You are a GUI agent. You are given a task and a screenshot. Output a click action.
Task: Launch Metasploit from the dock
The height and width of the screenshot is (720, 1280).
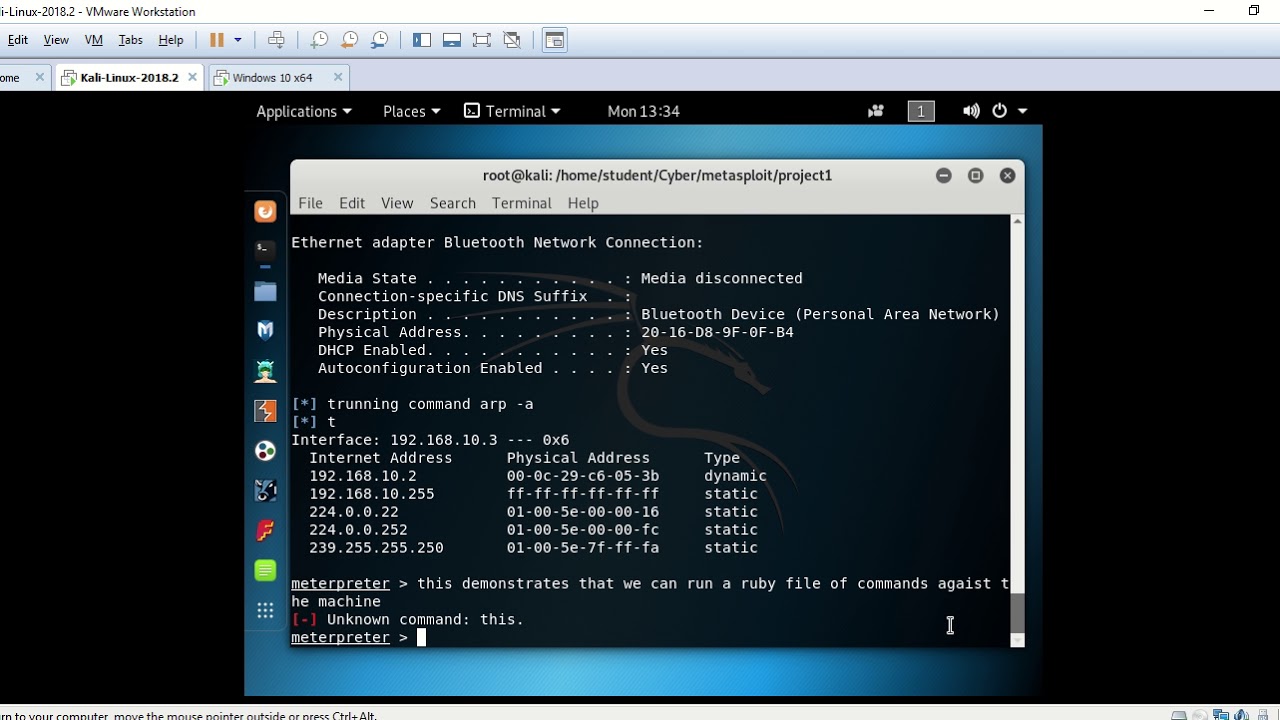[x=265, y=330]
